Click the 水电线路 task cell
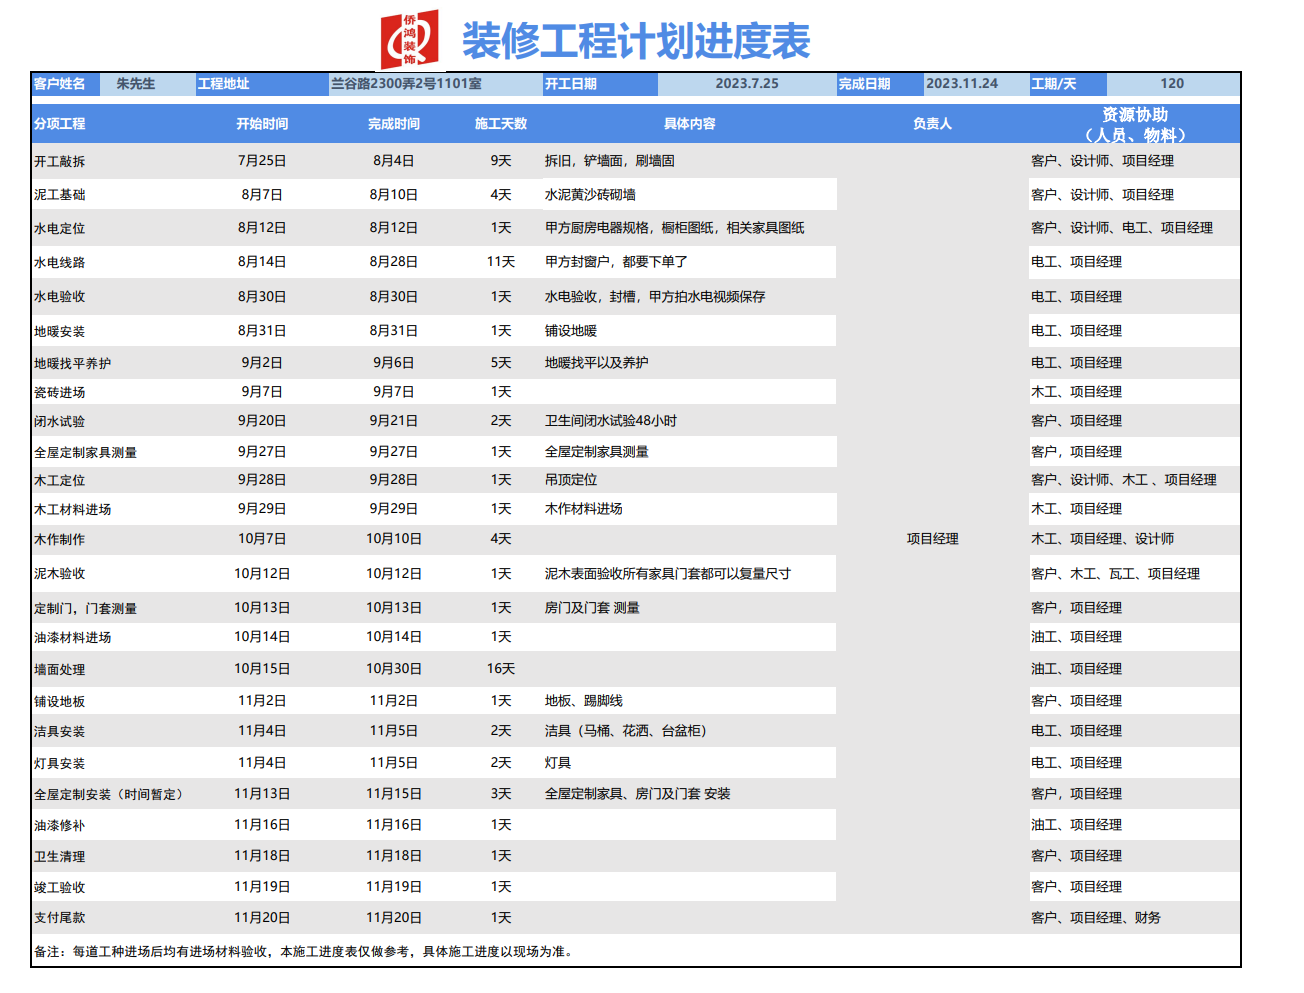 [60, 262]
